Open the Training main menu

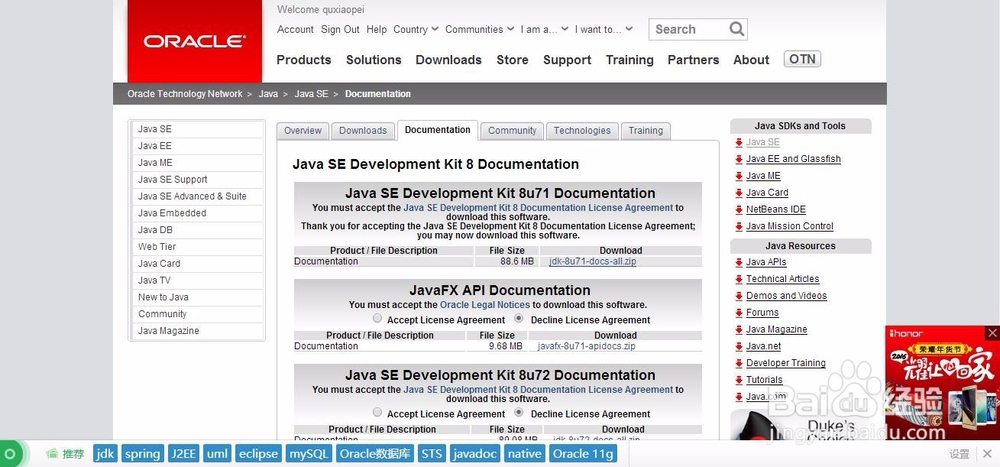point(629,60)
